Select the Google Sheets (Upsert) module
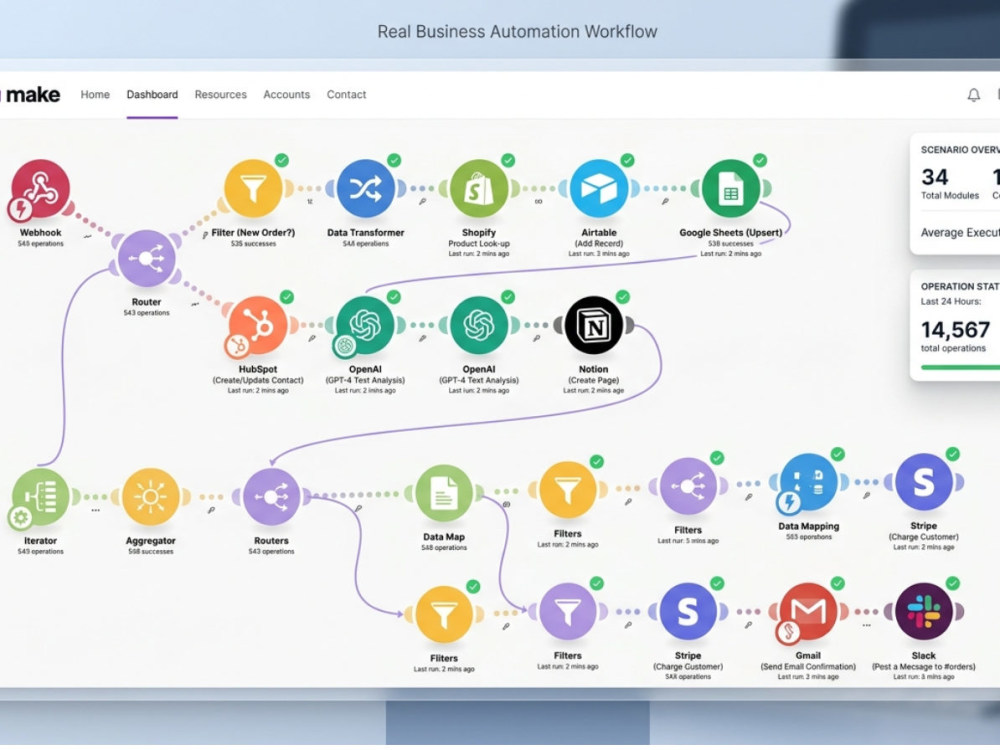This screenshot has width=1000, height=750. 731,189
